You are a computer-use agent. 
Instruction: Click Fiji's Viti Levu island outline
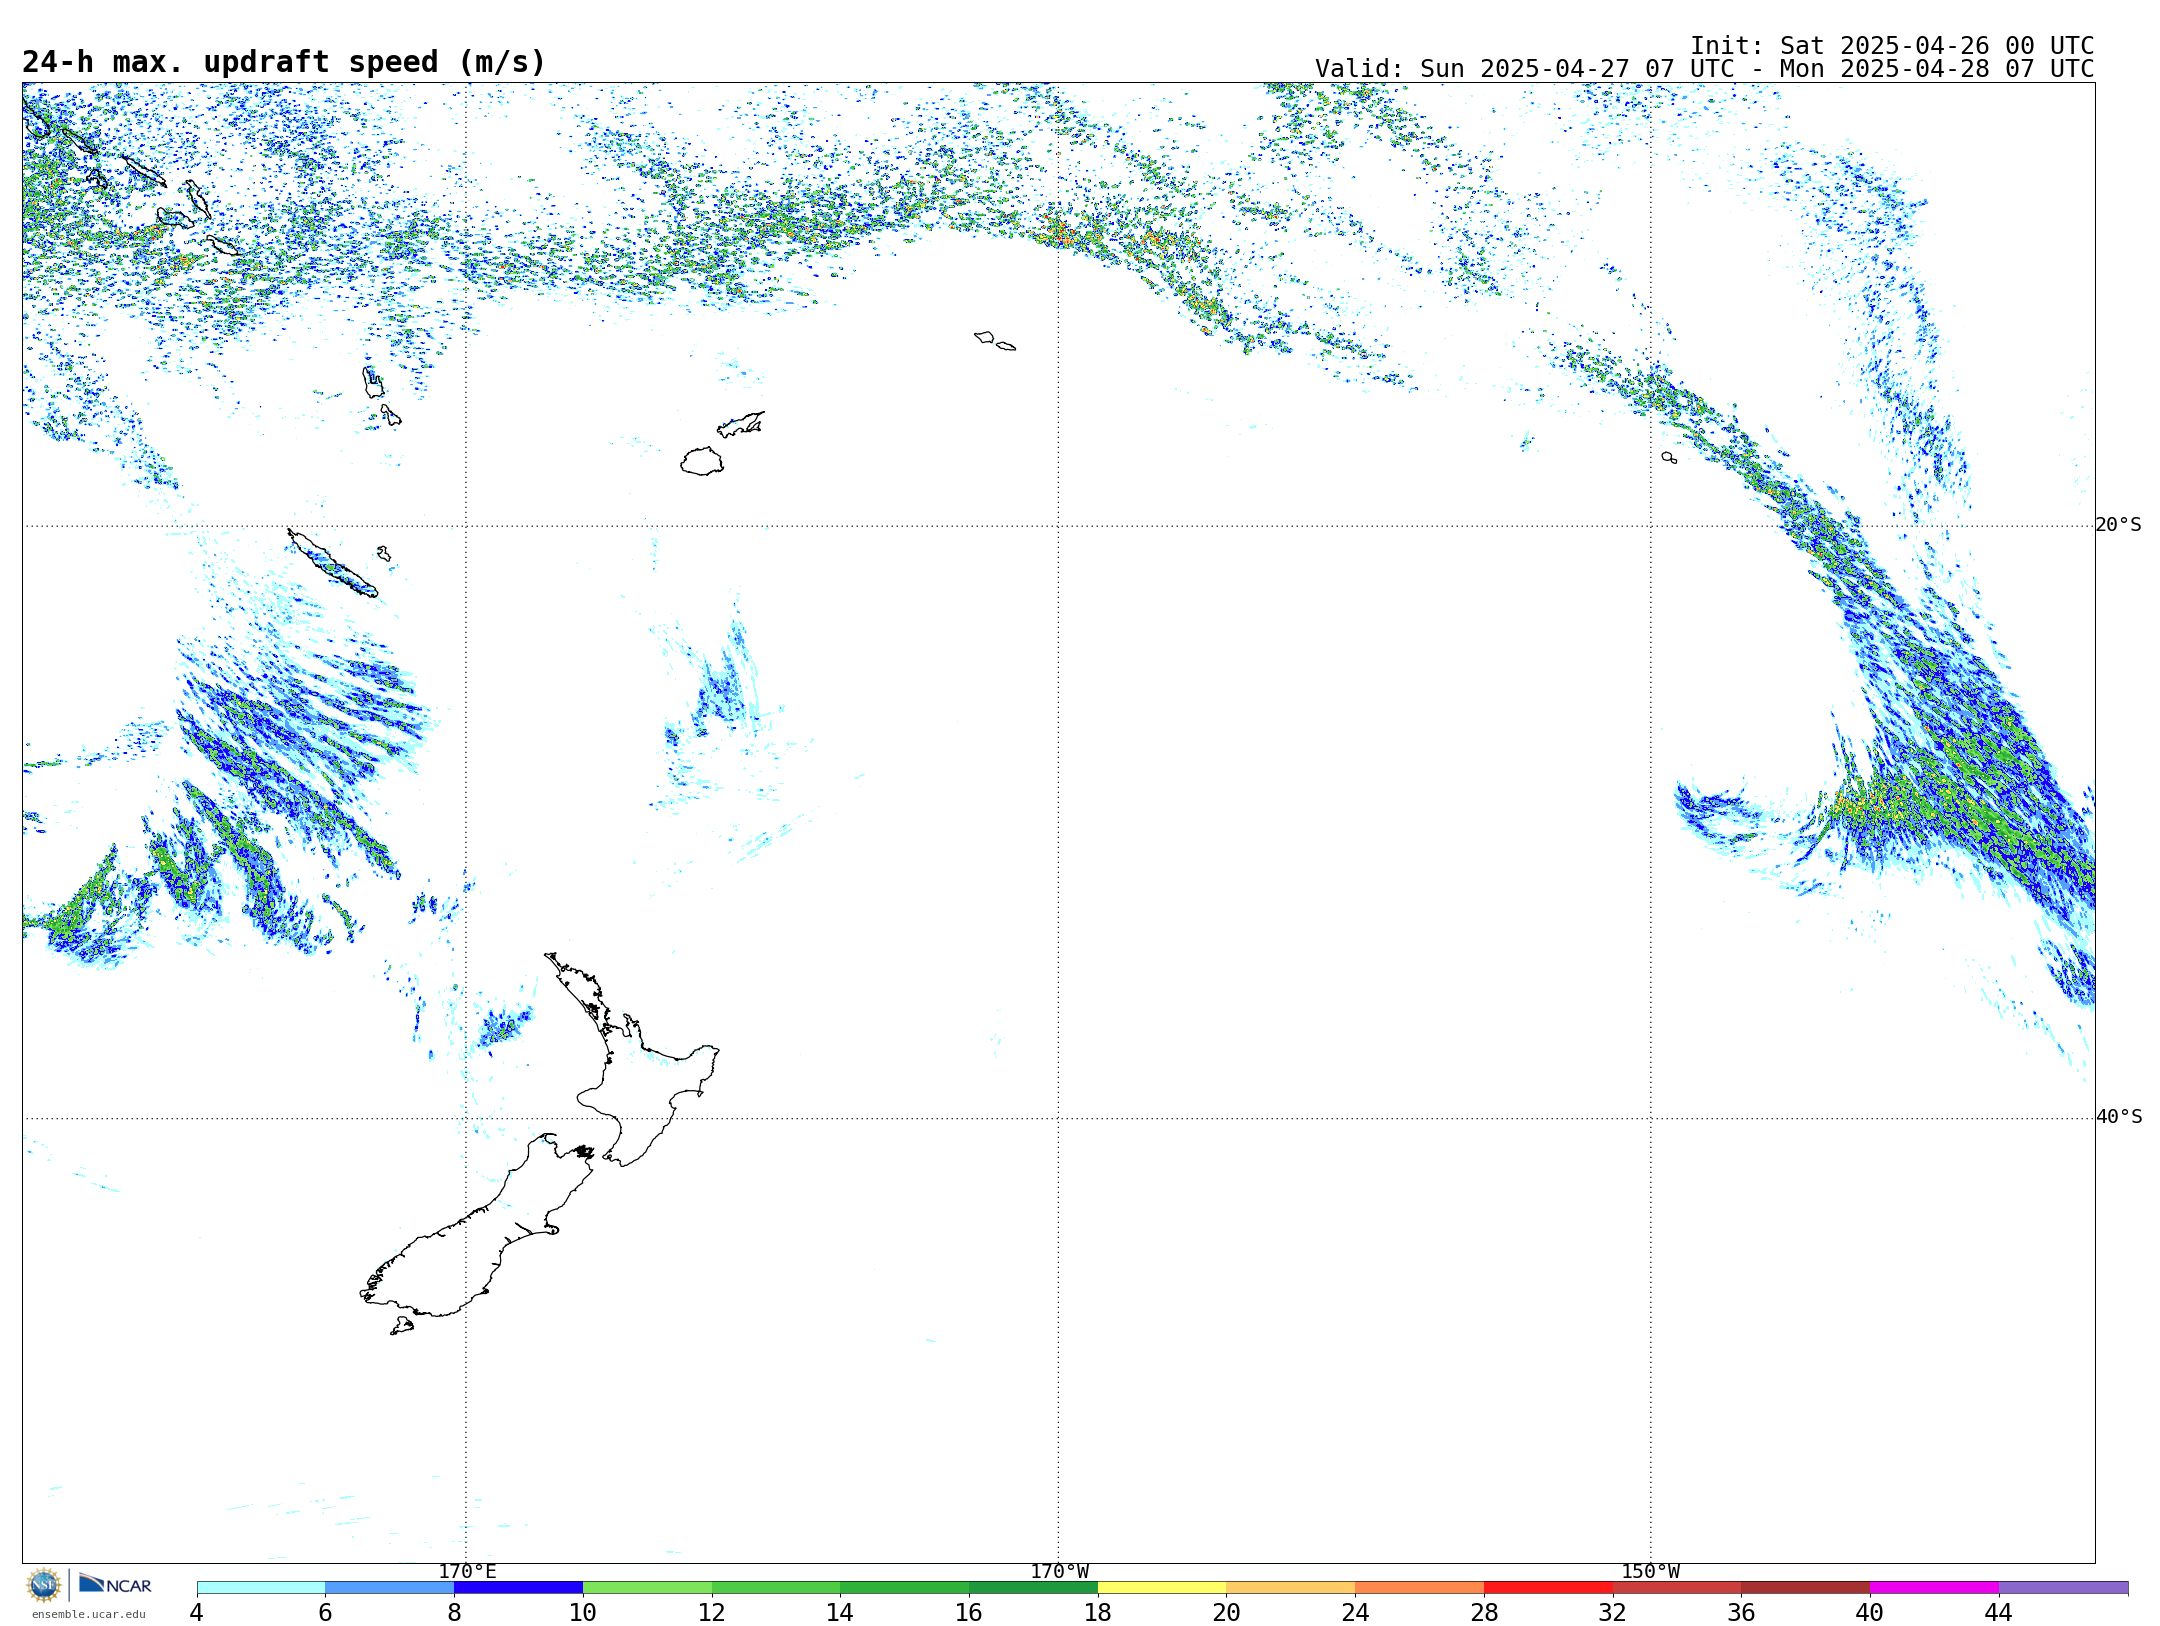[x=702, y=462]
